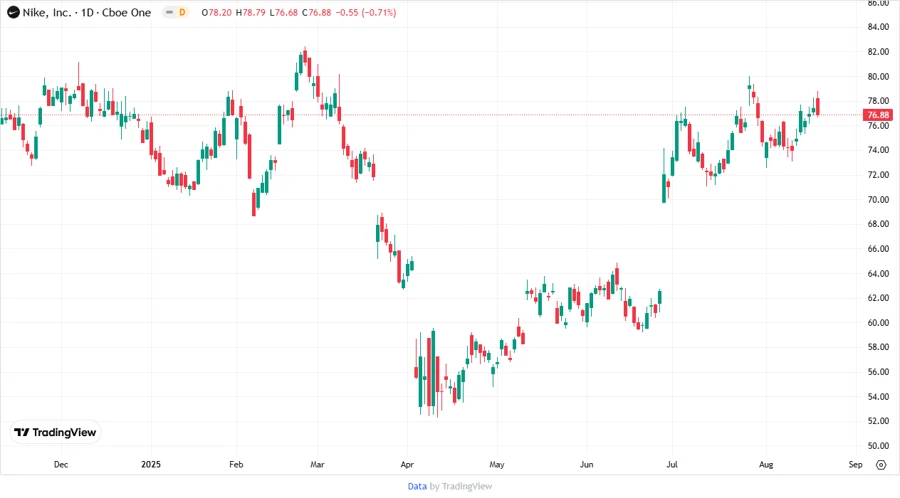Click the Nike swoosh logo icon
Viewport: 900px width, 498px height.
pyautogui.click(x=13, y=13)
